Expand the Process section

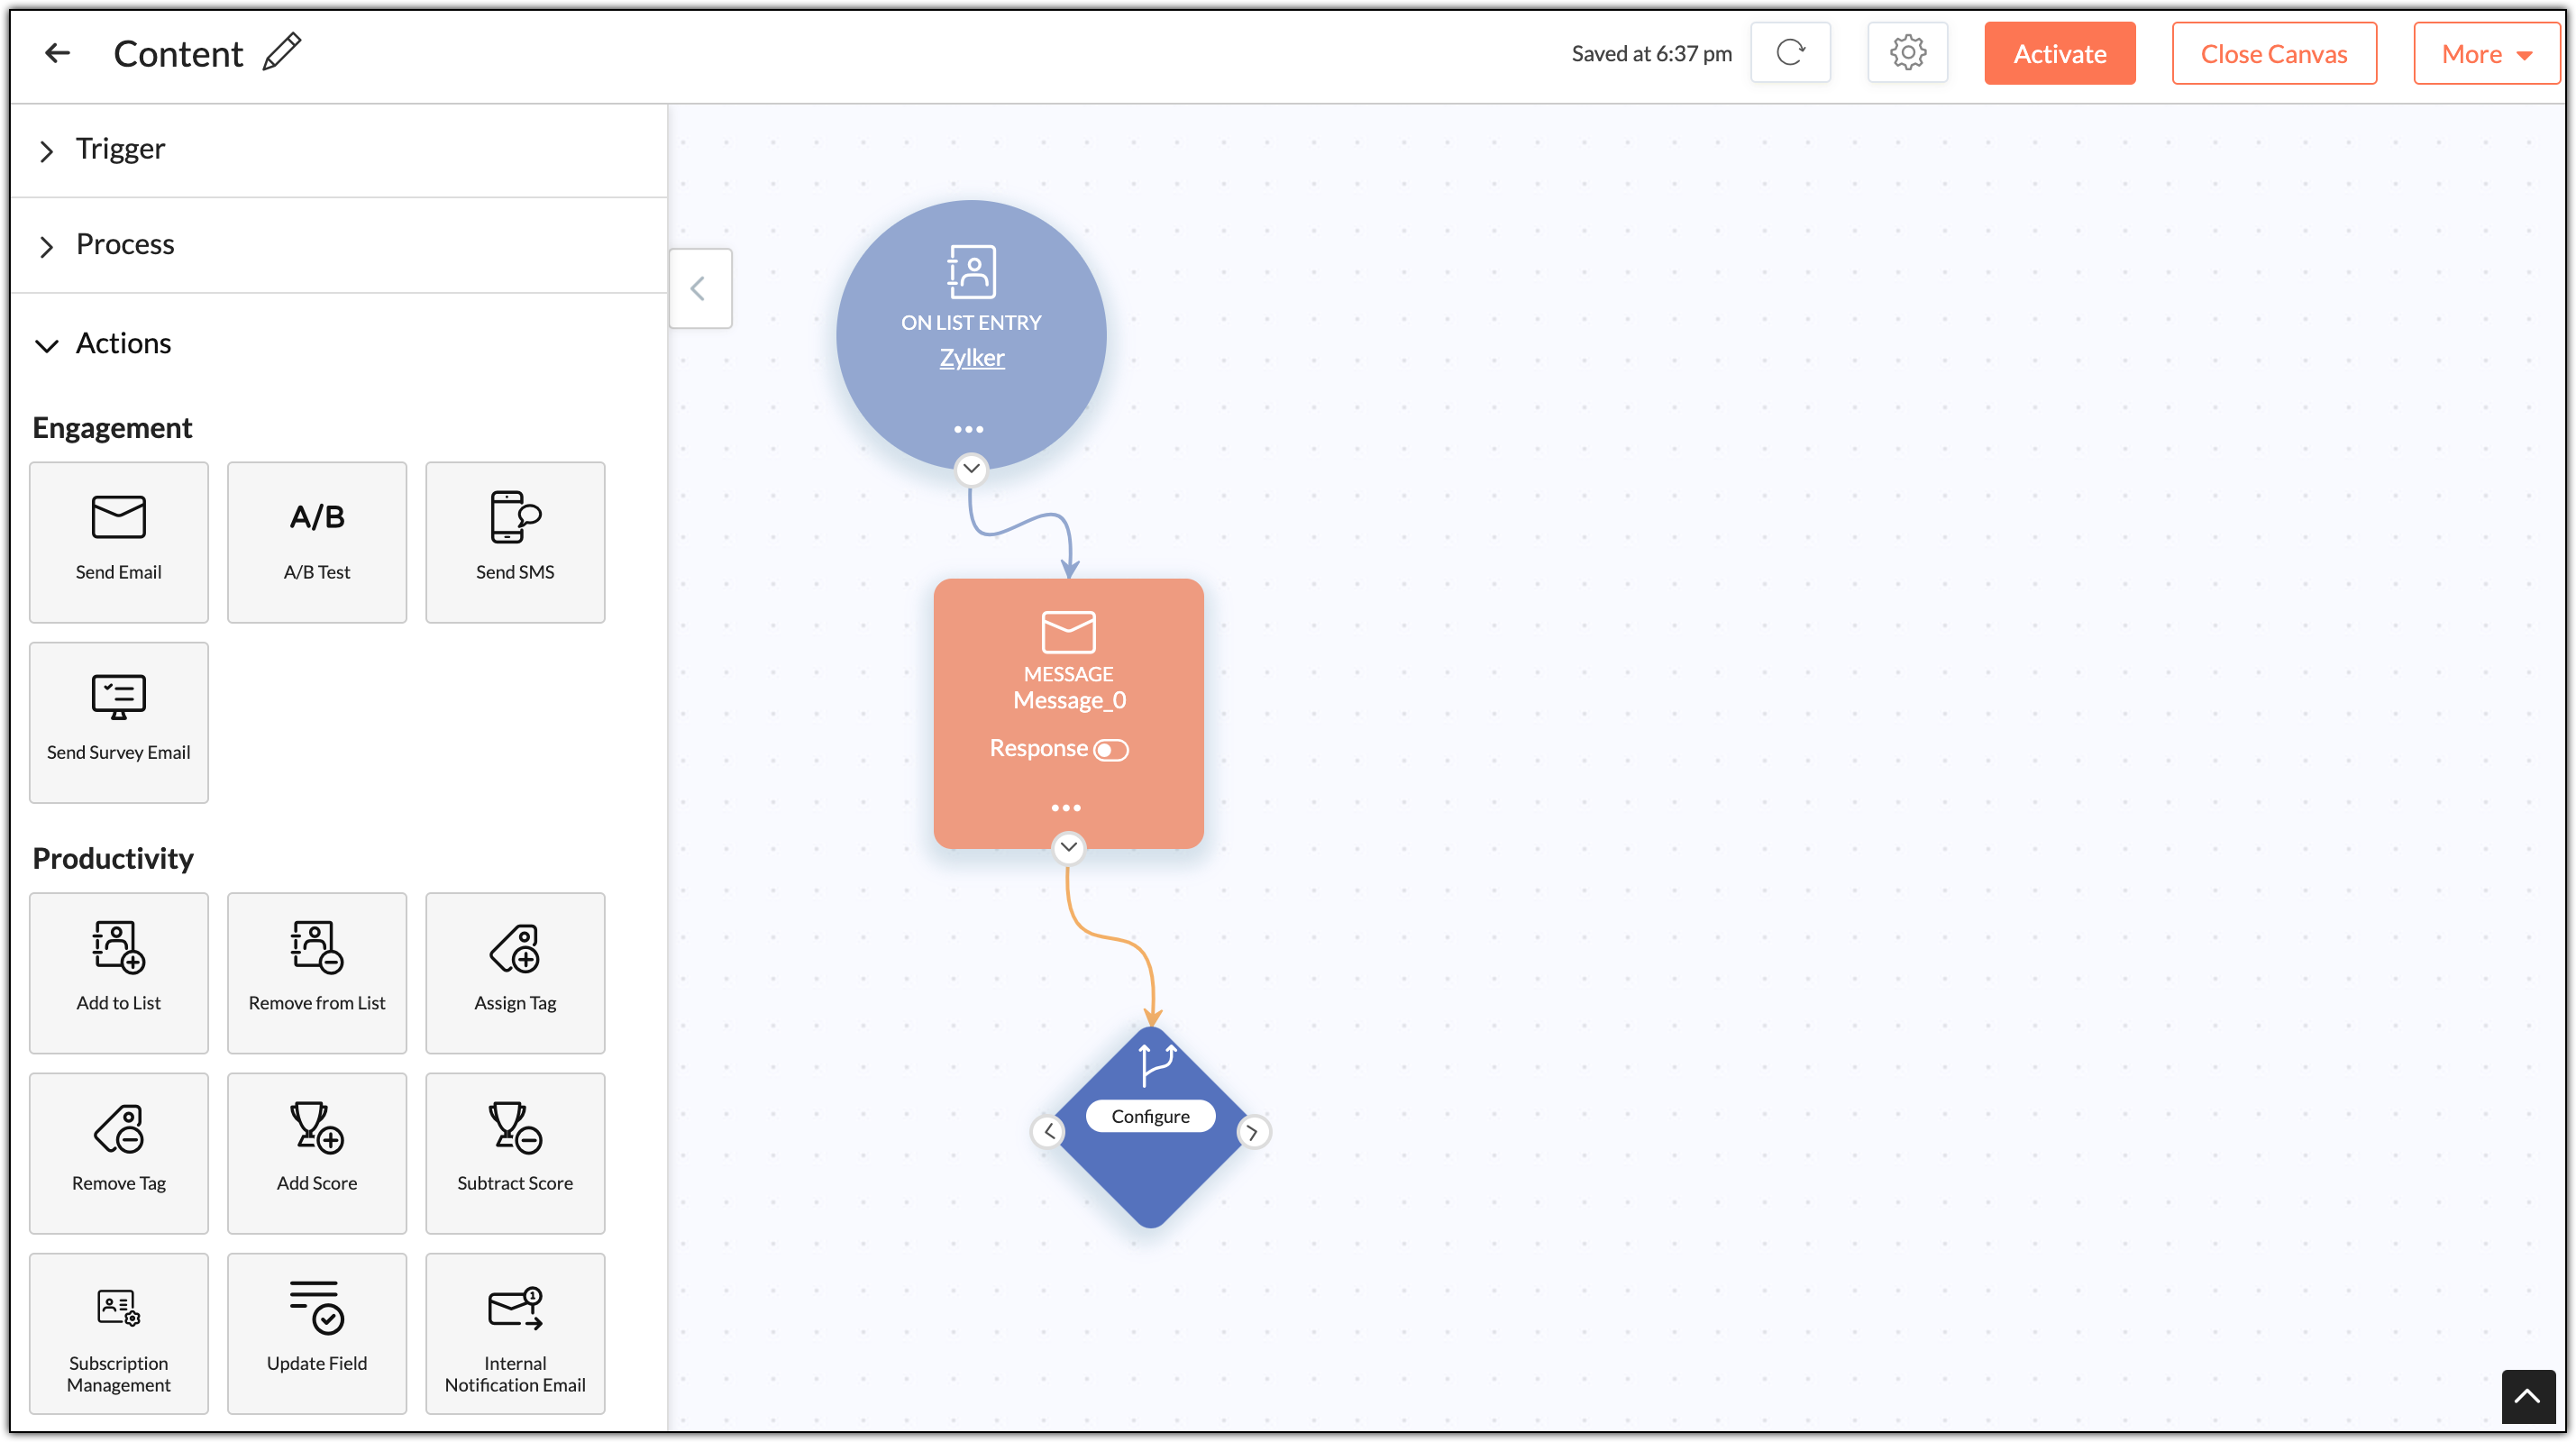(x=339, y=245)
